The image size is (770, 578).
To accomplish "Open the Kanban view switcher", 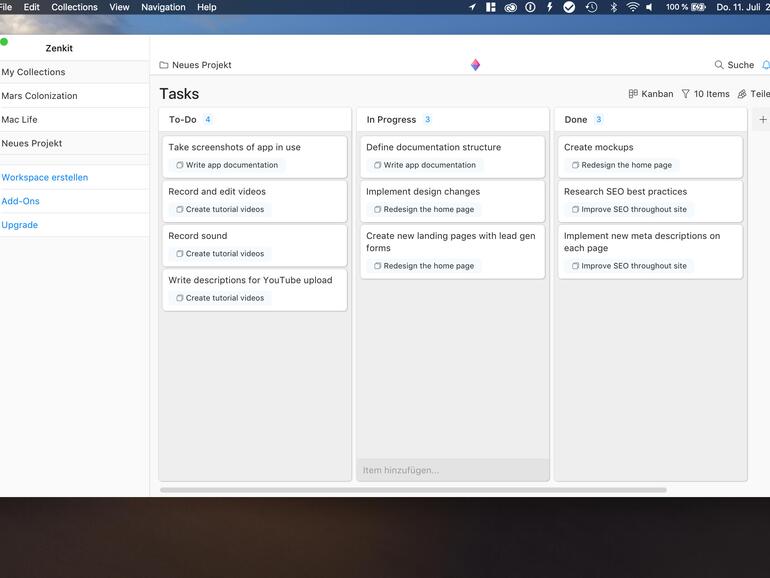I will (651, 93).
